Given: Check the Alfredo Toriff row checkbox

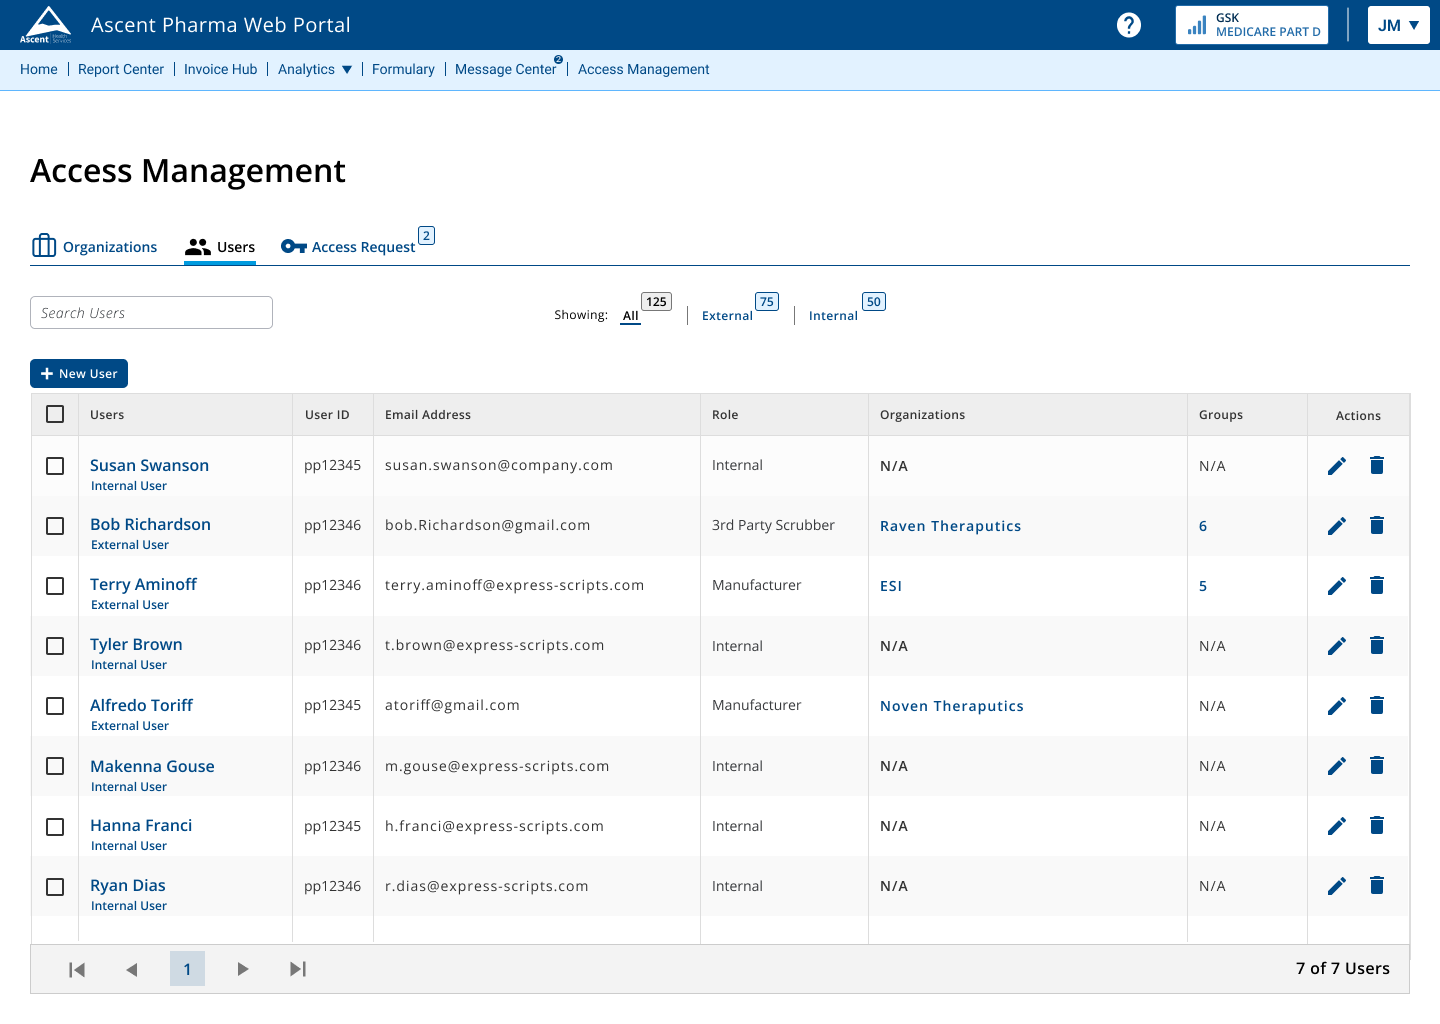Looking at the screenshot, I should (x=55, y=706).
